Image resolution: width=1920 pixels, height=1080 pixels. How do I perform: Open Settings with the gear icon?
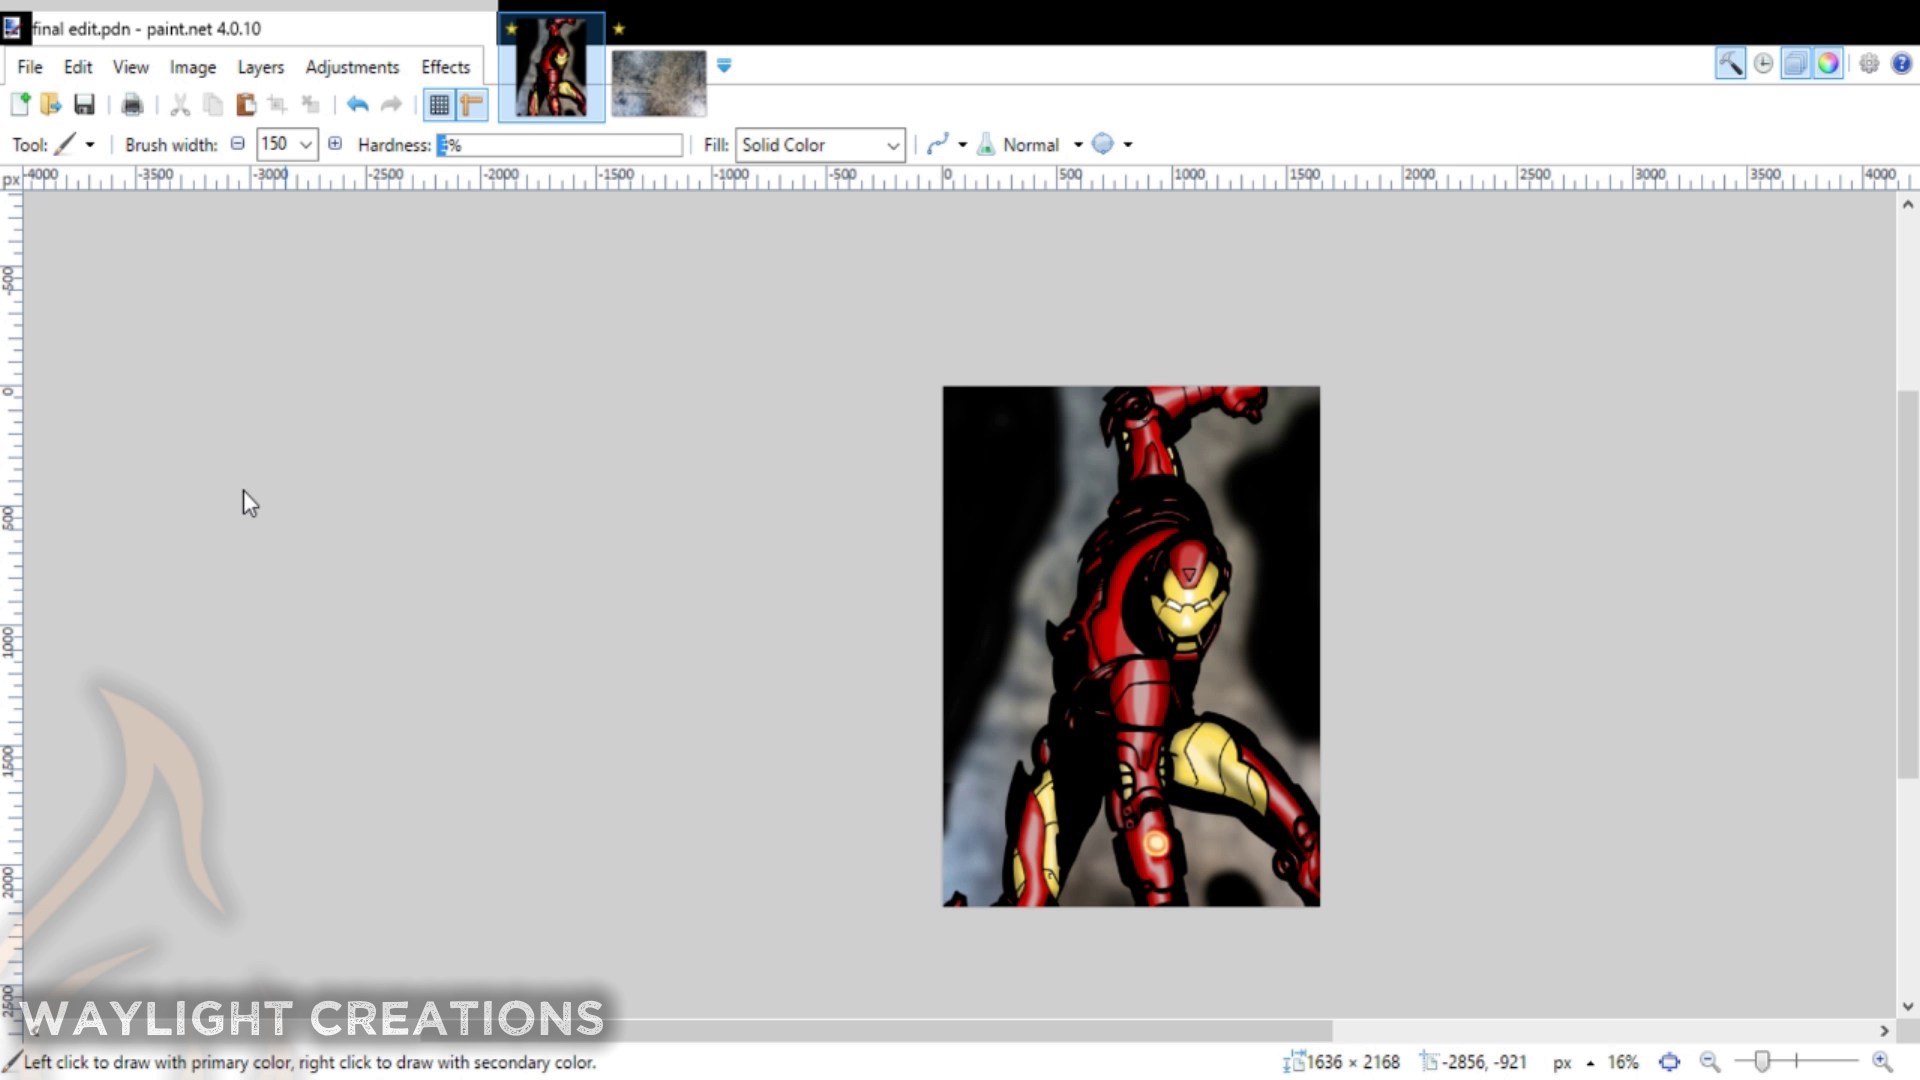pos(1869,64)
